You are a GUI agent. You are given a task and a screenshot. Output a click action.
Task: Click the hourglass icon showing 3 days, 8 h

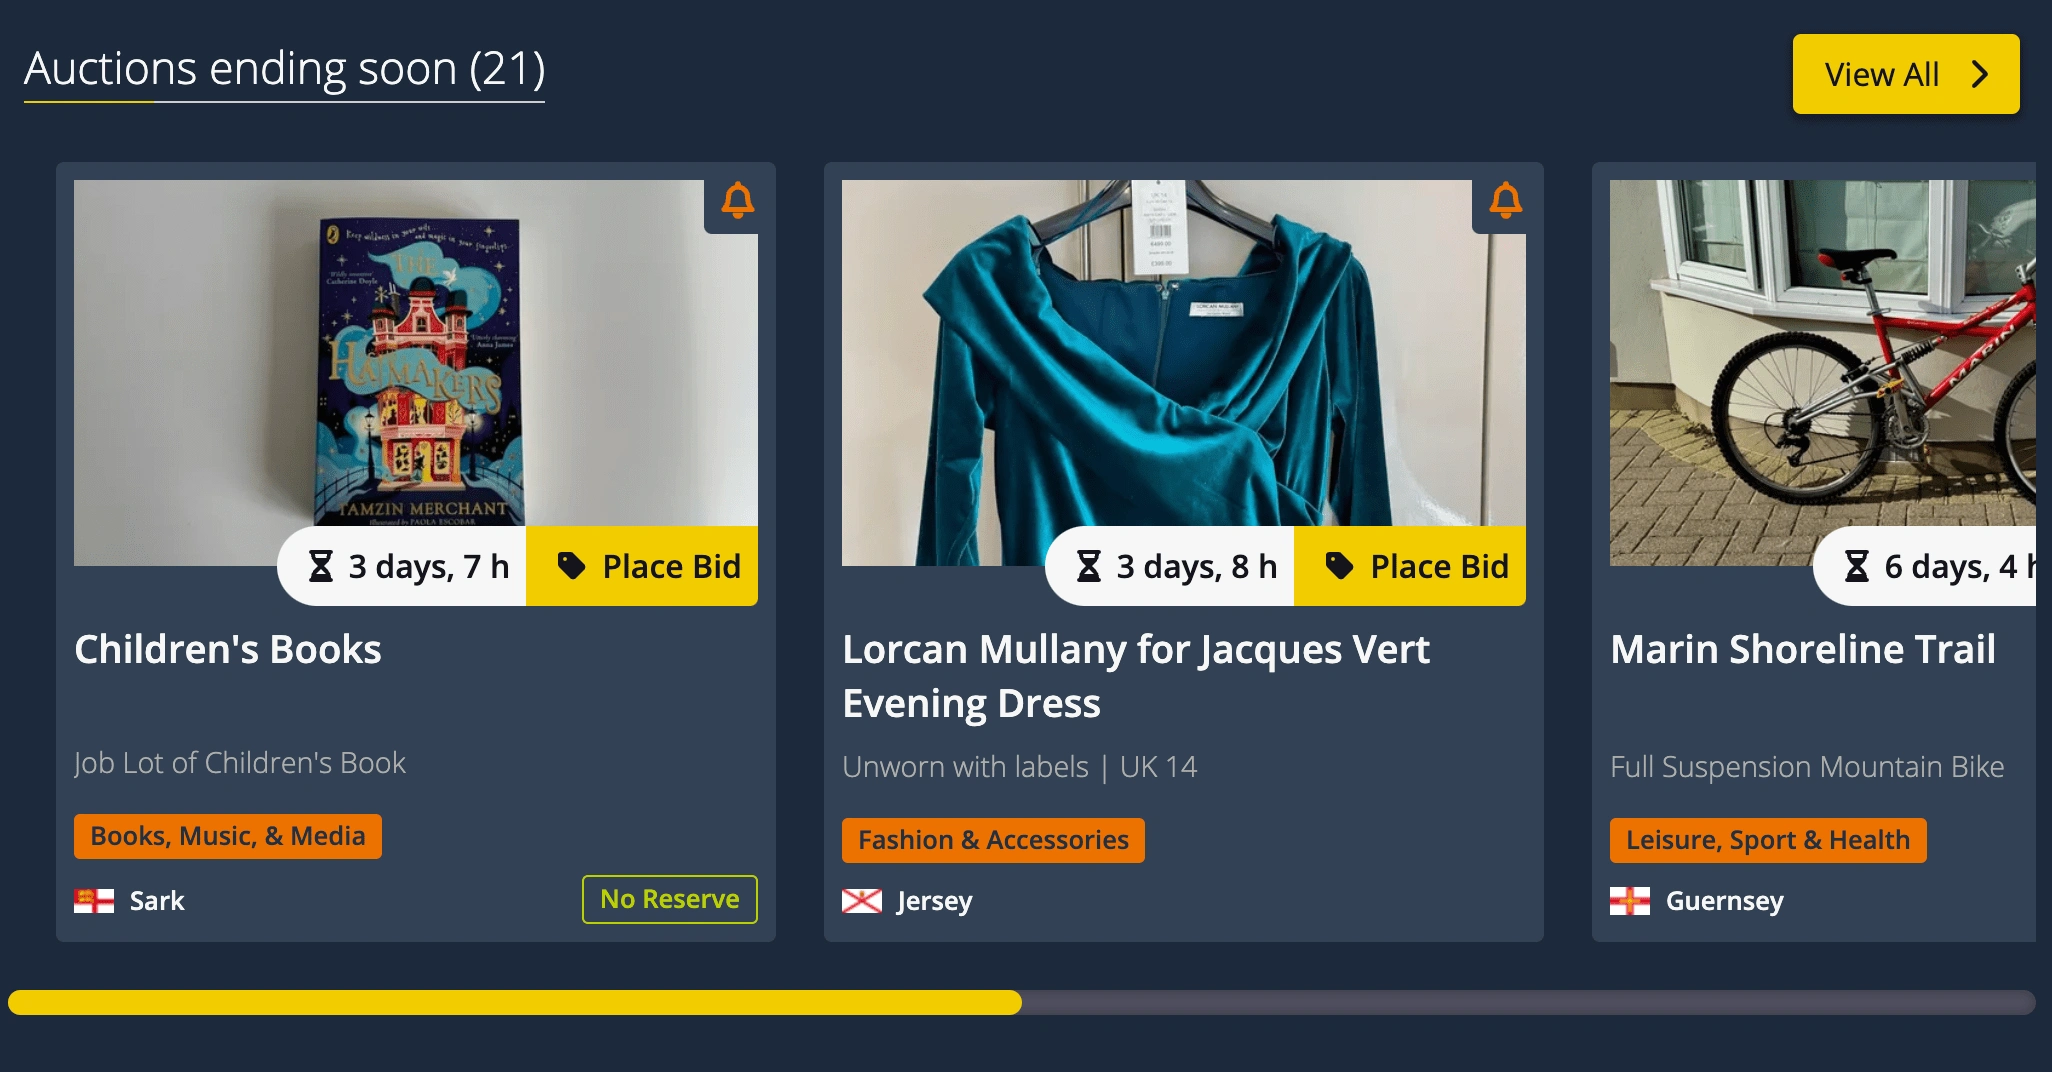tap(1089, 566)
